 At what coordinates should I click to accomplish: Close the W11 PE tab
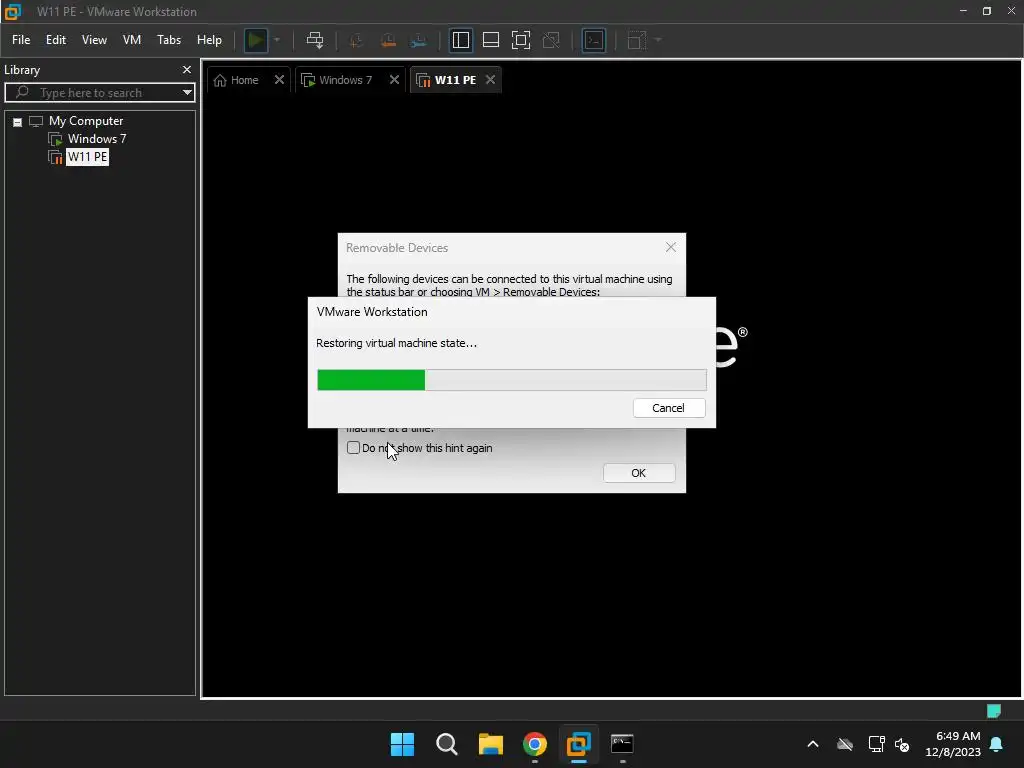click(x=490, y=80)
